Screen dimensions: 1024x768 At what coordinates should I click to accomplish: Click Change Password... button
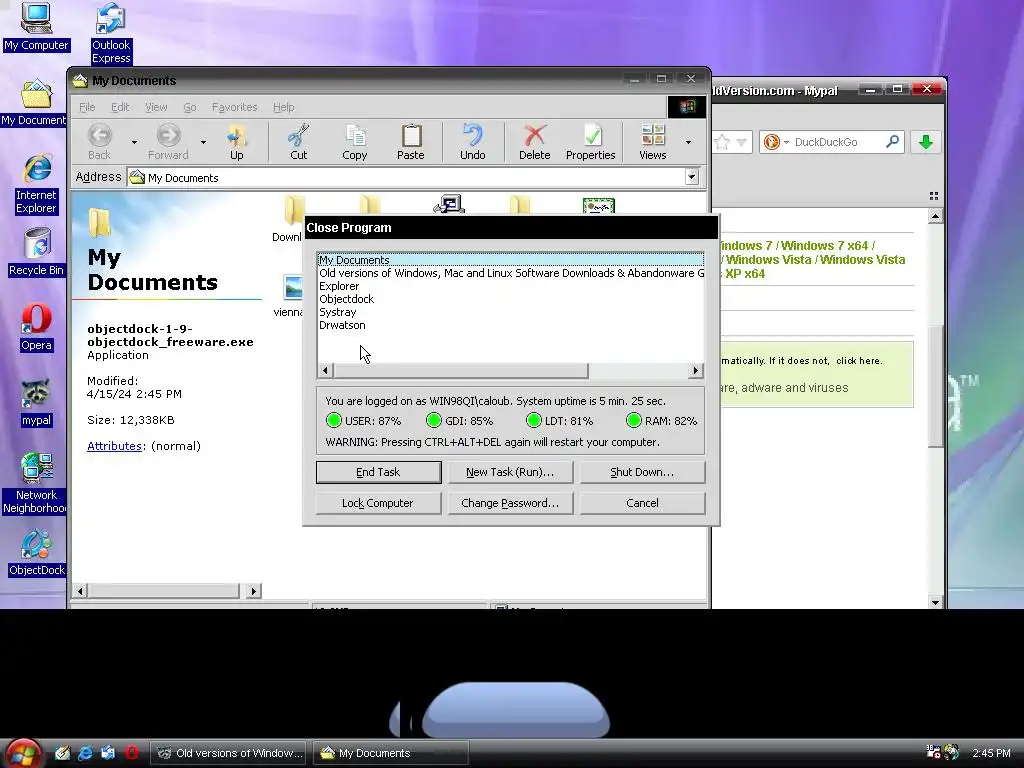coord(510,503)
